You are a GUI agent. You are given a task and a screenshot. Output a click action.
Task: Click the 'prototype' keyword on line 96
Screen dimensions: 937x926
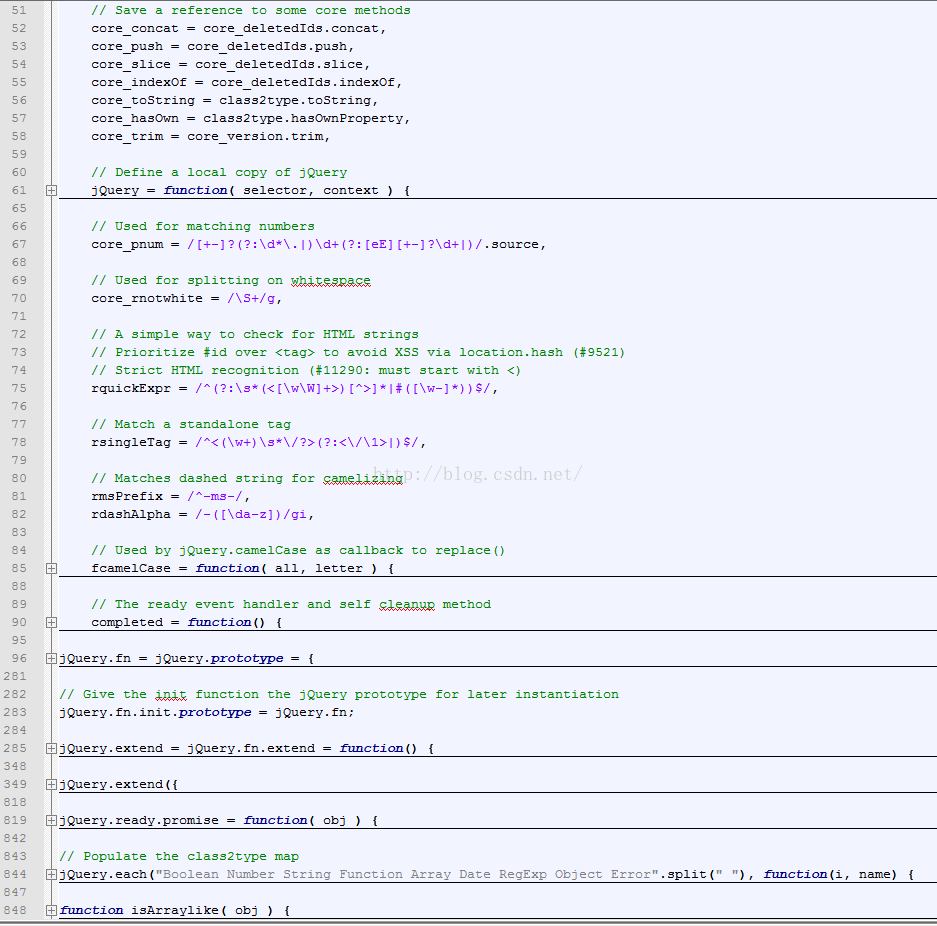(x=247, y=658)
